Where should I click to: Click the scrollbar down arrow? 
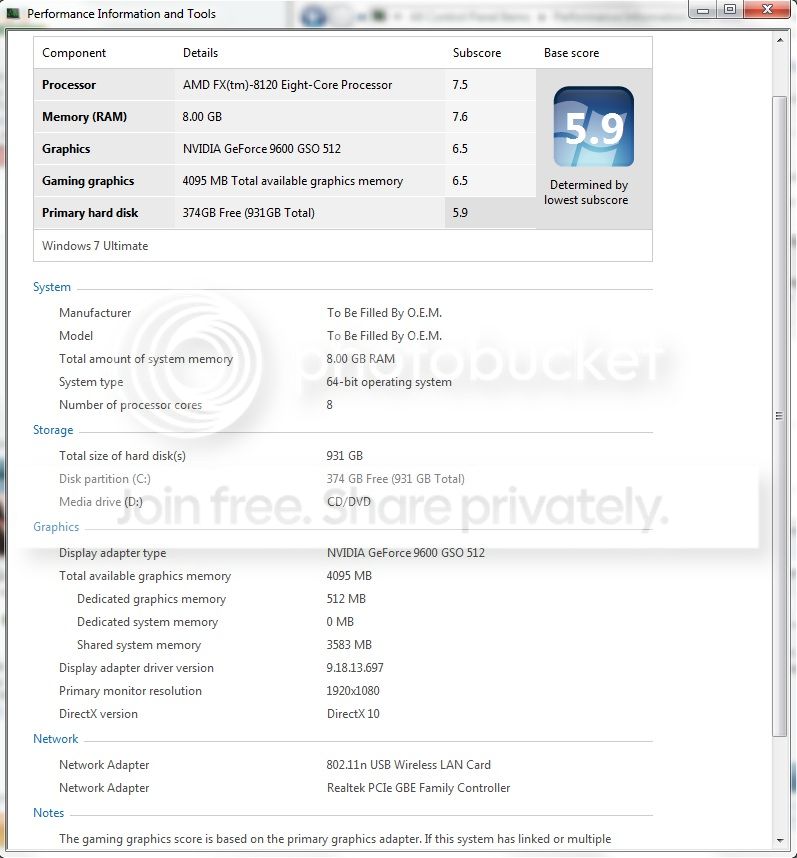click(x=780, y=840)
